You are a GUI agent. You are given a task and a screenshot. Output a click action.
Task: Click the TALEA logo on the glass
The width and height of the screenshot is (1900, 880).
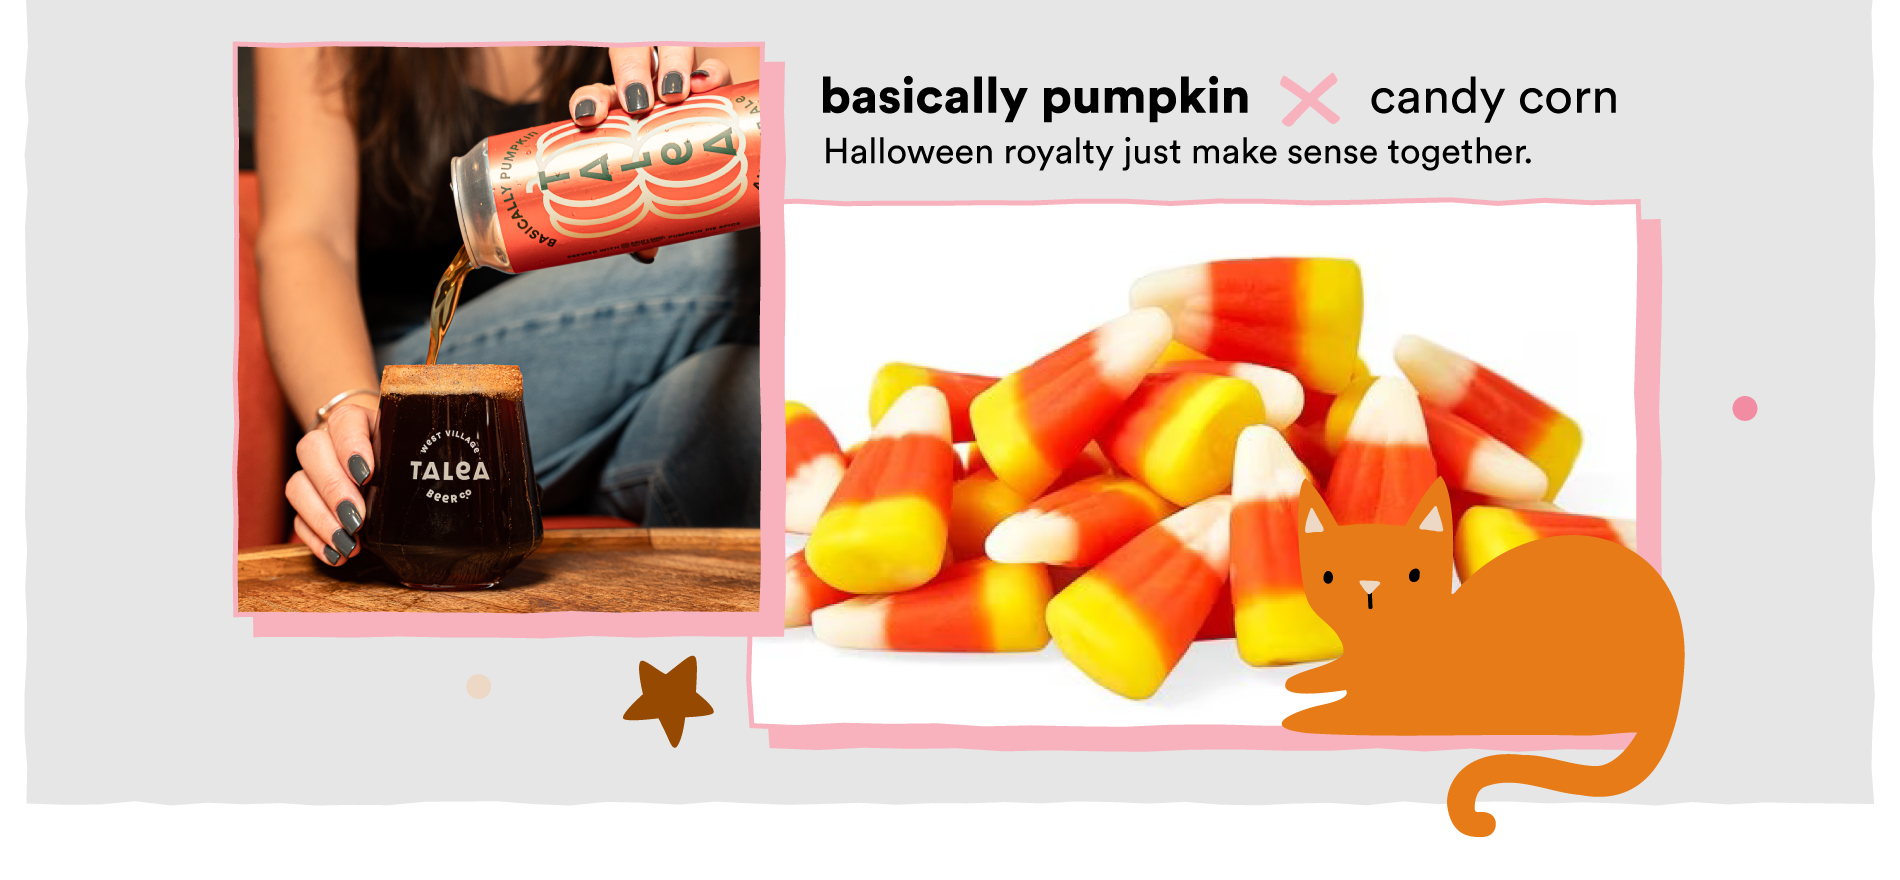[x=449, y=467]
